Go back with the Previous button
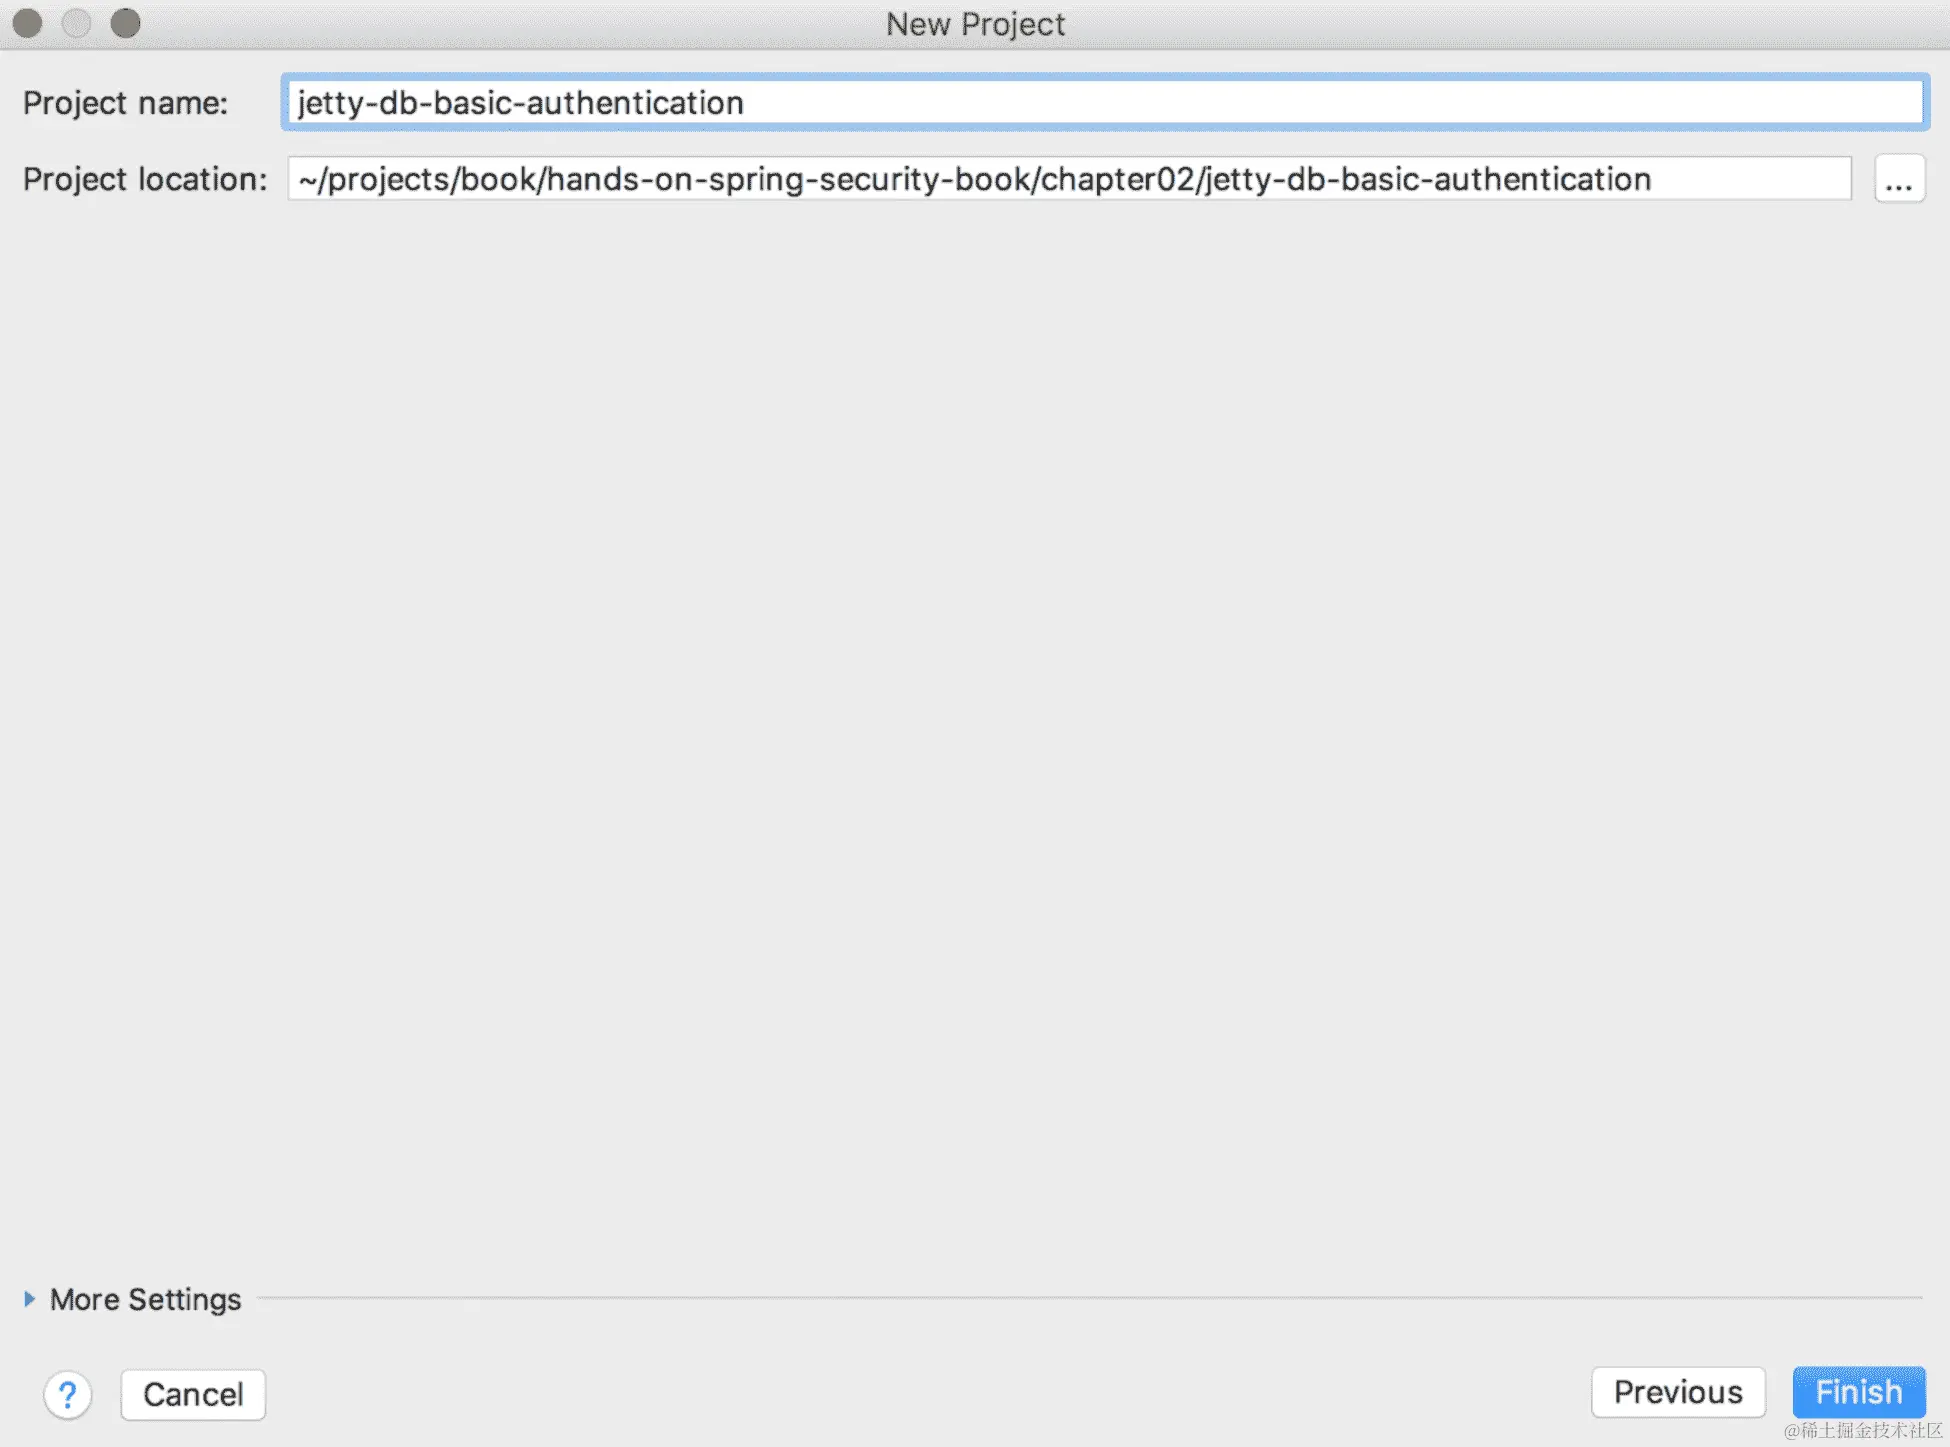This screenshot has width=1950, height=1447. tap(1677, 1392)
